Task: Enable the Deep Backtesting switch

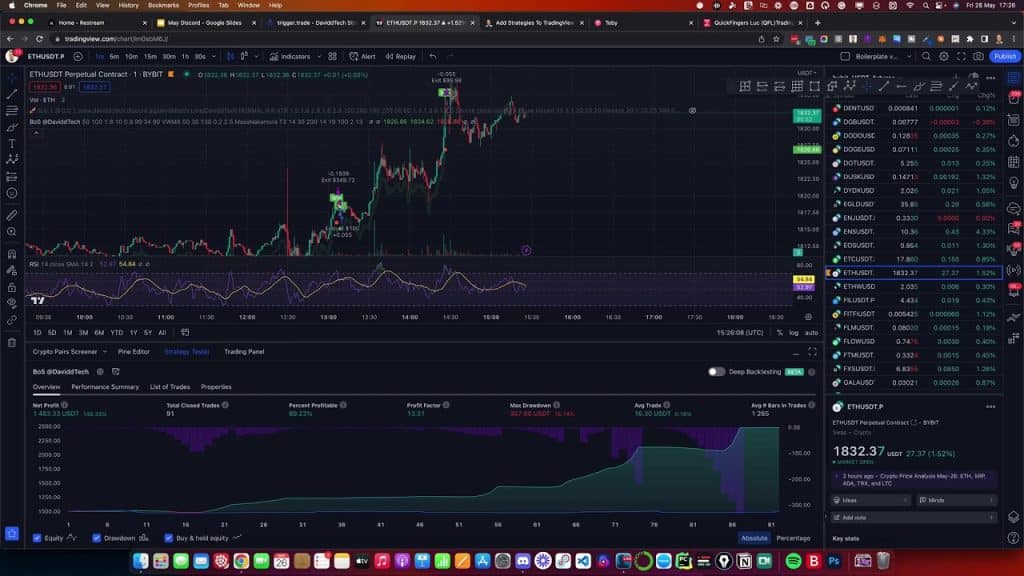Action: (x=716, y=371)
